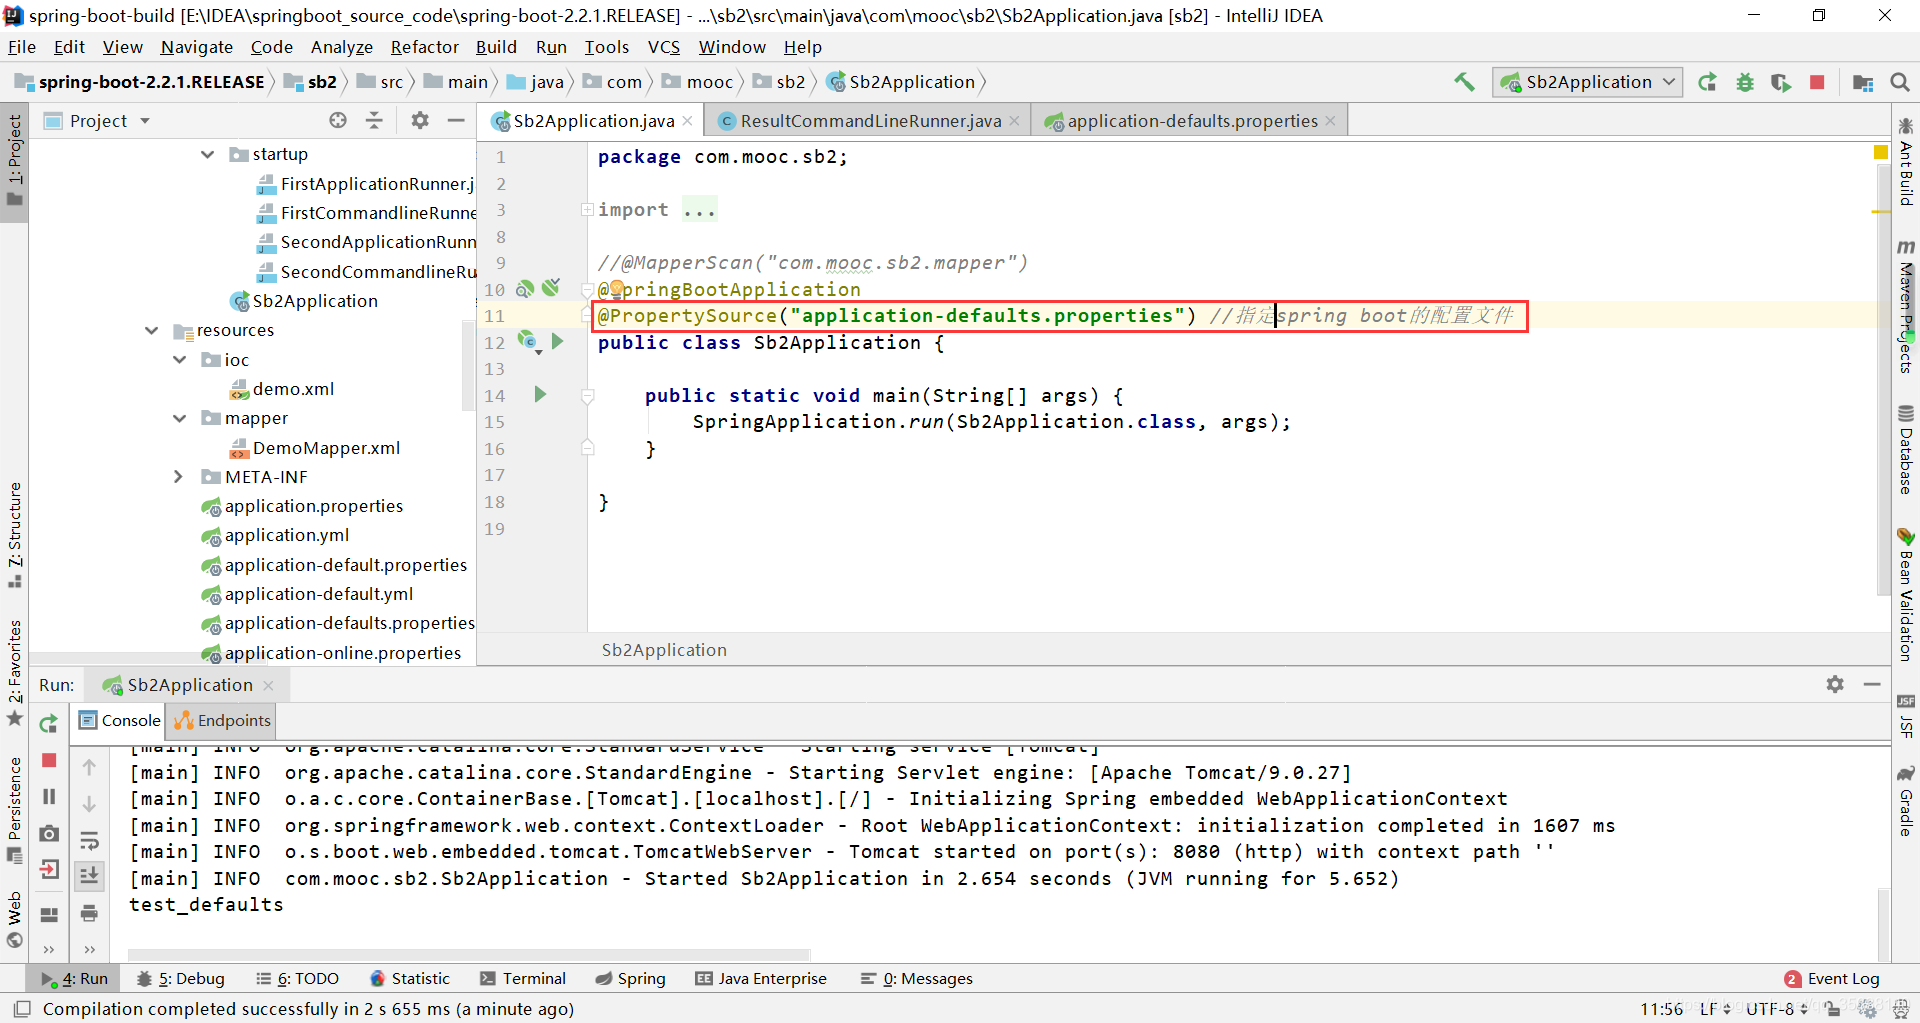This screenshot has height=1023, width=1920.
Task: Toggle tool window bars icon in status bar corner
Action: [22, 1009]
